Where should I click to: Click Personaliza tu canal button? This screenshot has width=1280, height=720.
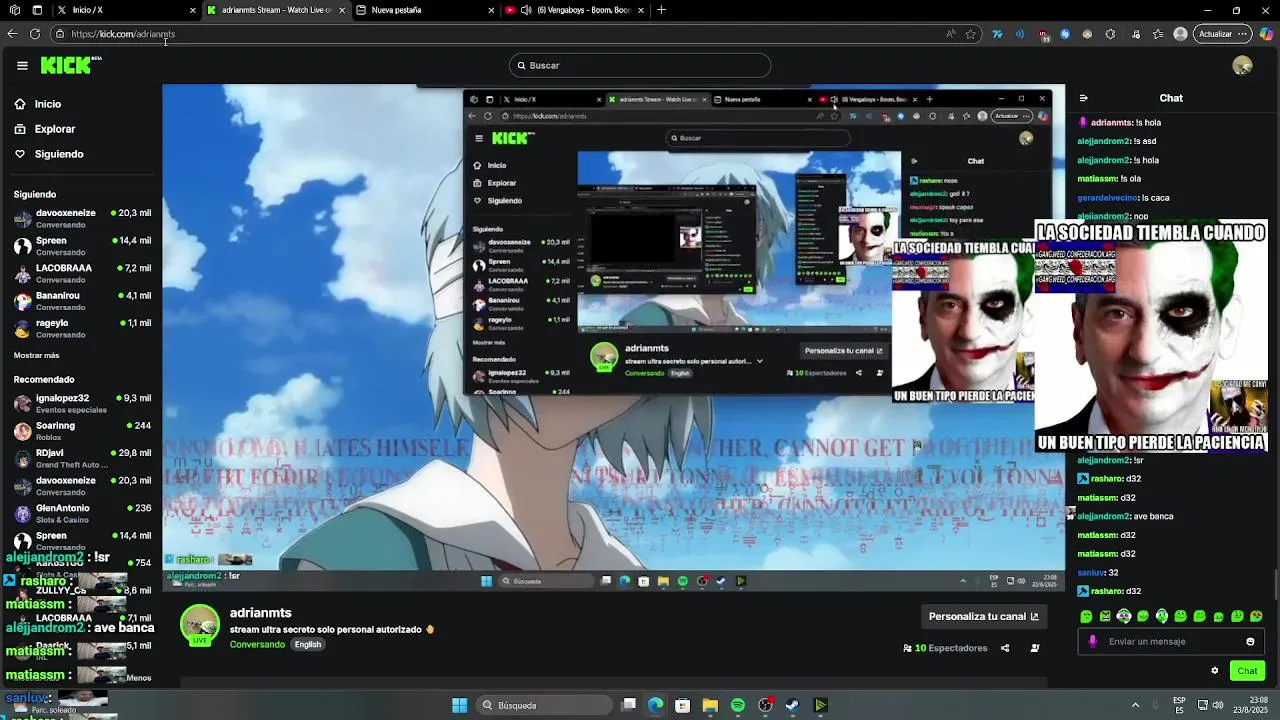tap(983, 616)
